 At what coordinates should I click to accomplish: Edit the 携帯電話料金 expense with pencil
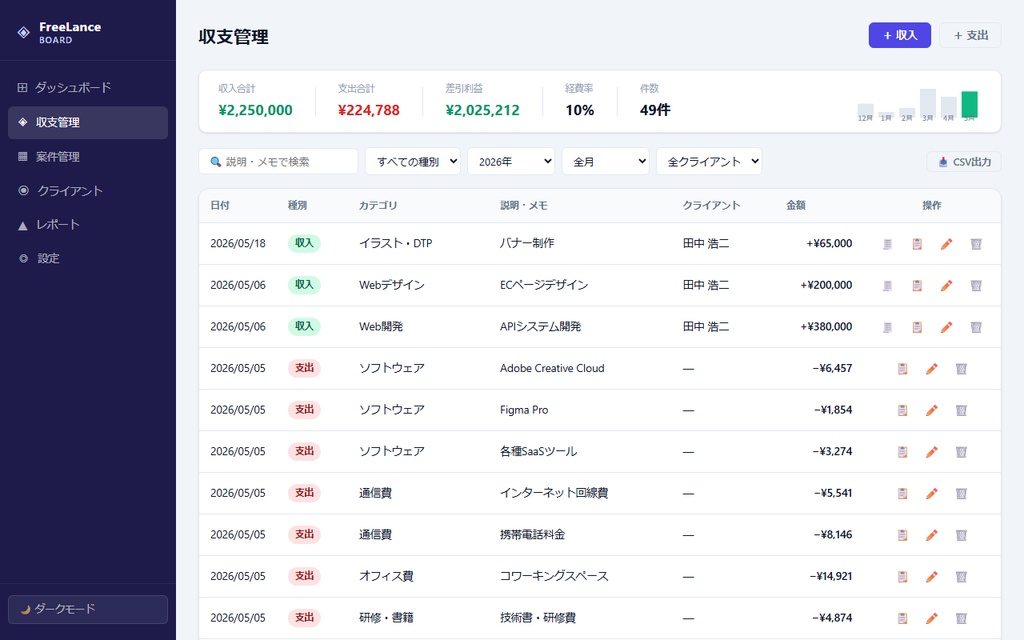[932, 535]
